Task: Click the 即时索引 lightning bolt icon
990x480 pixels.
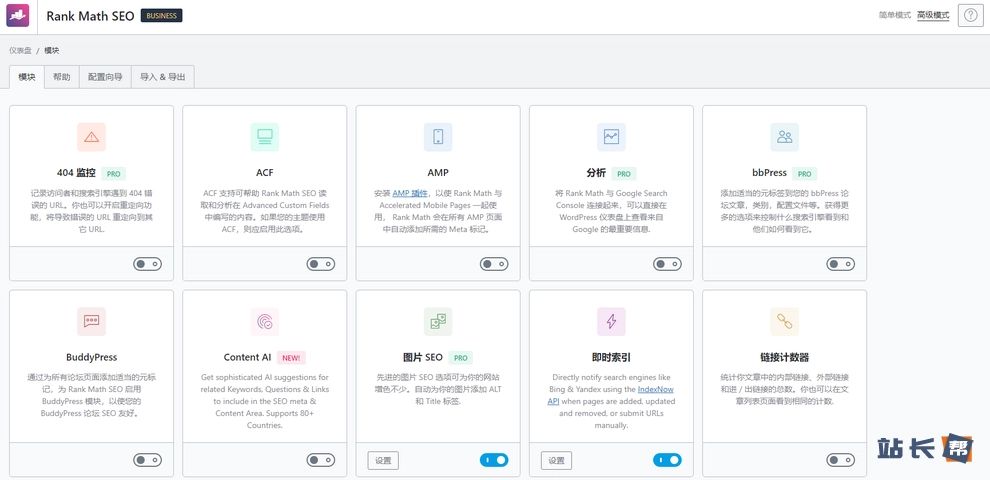Action: [x=611, y=322]
